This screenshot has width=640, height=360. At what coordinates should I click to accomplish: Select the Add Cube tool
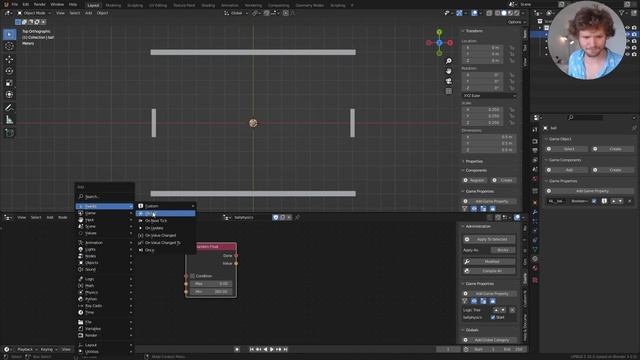[x=9, y=133]
